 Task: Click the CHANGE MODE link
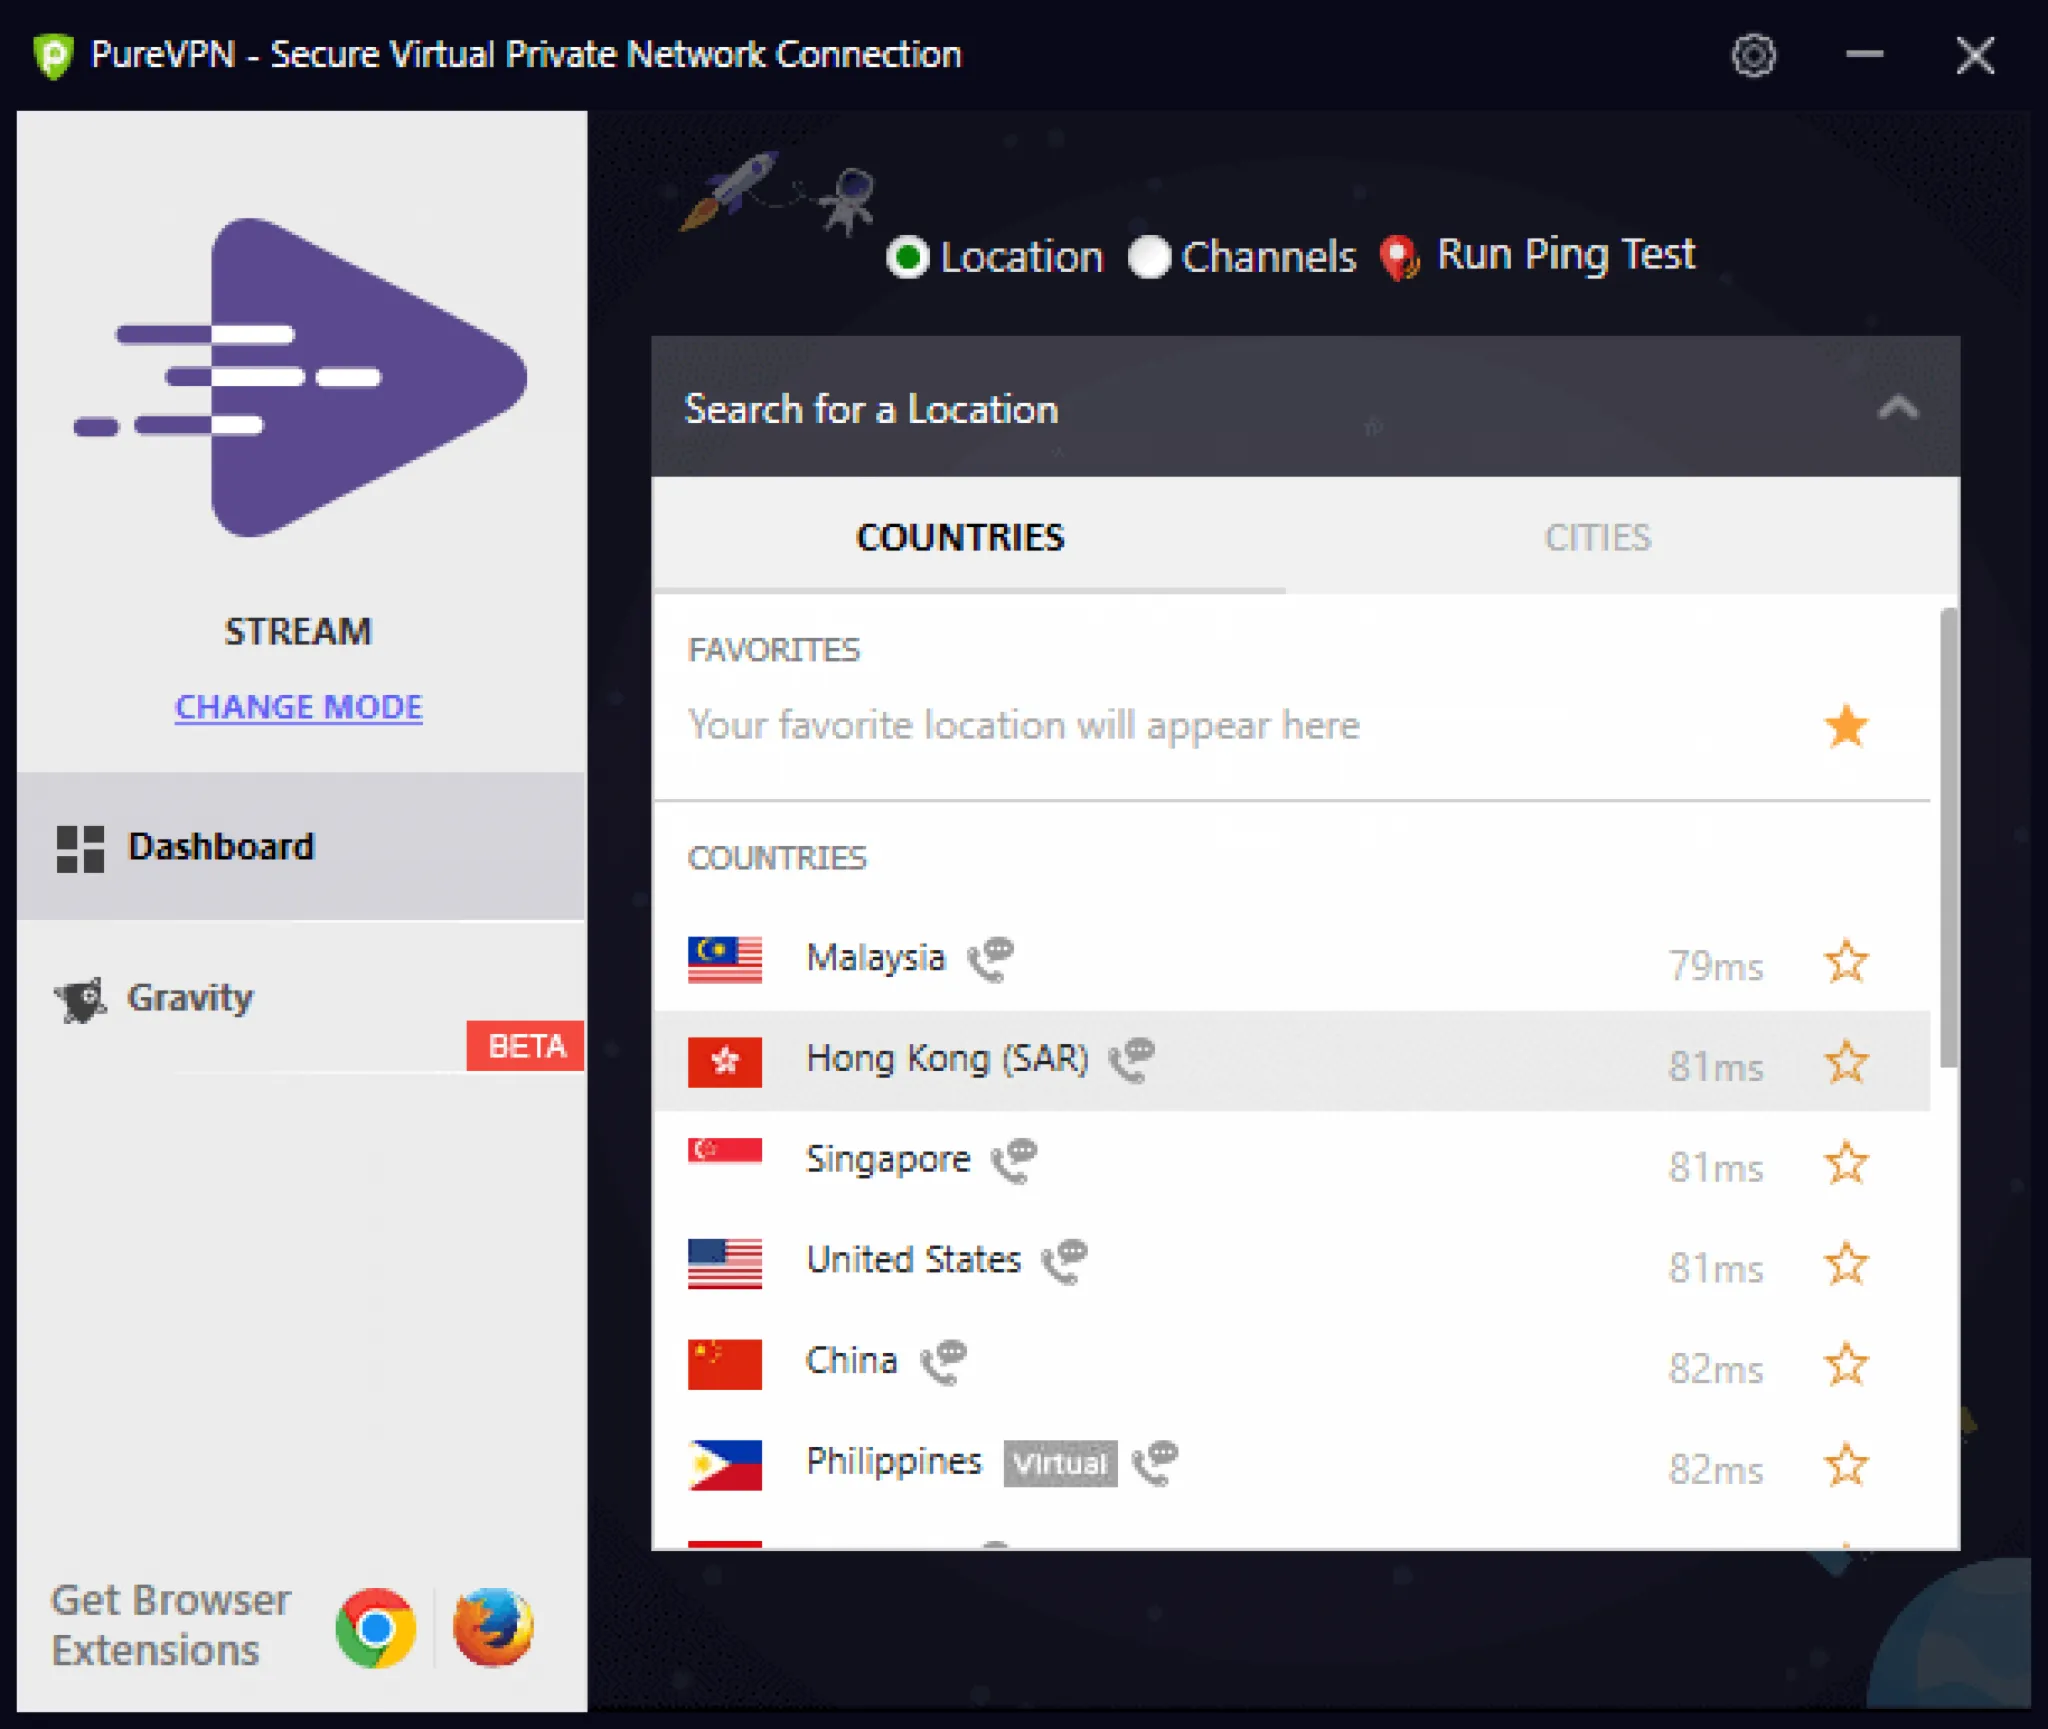(x=299, y=707)
